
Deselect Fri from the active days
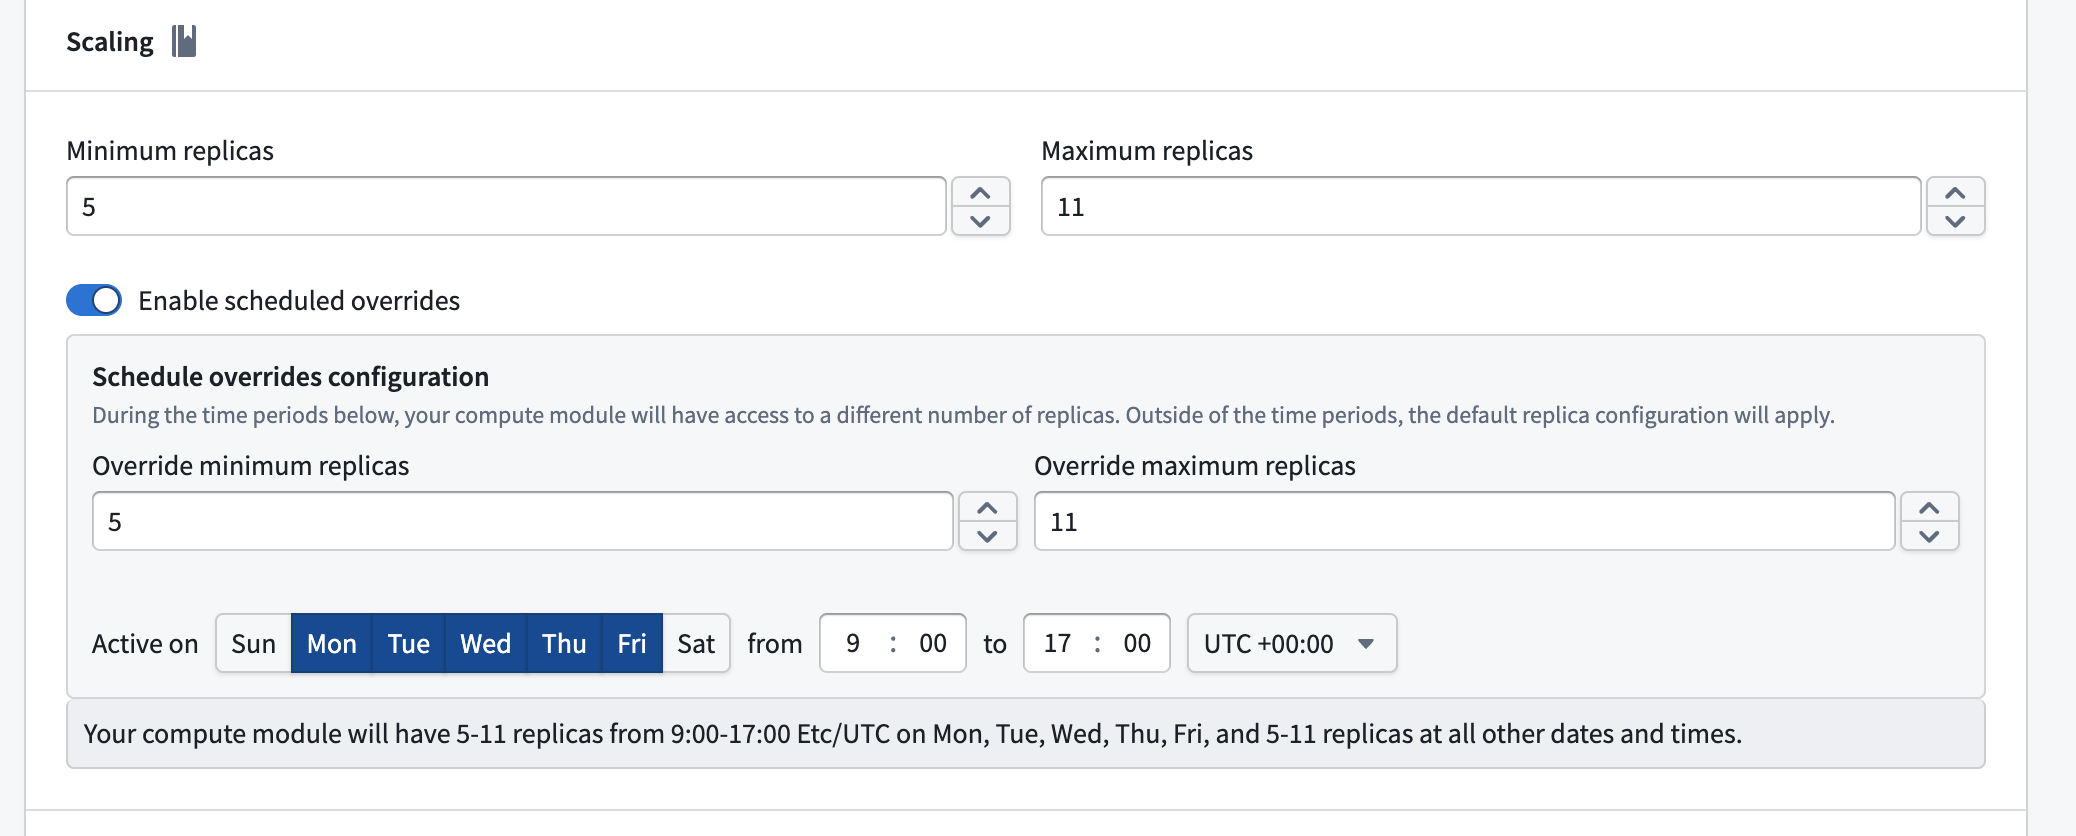(x=632, y=644)
